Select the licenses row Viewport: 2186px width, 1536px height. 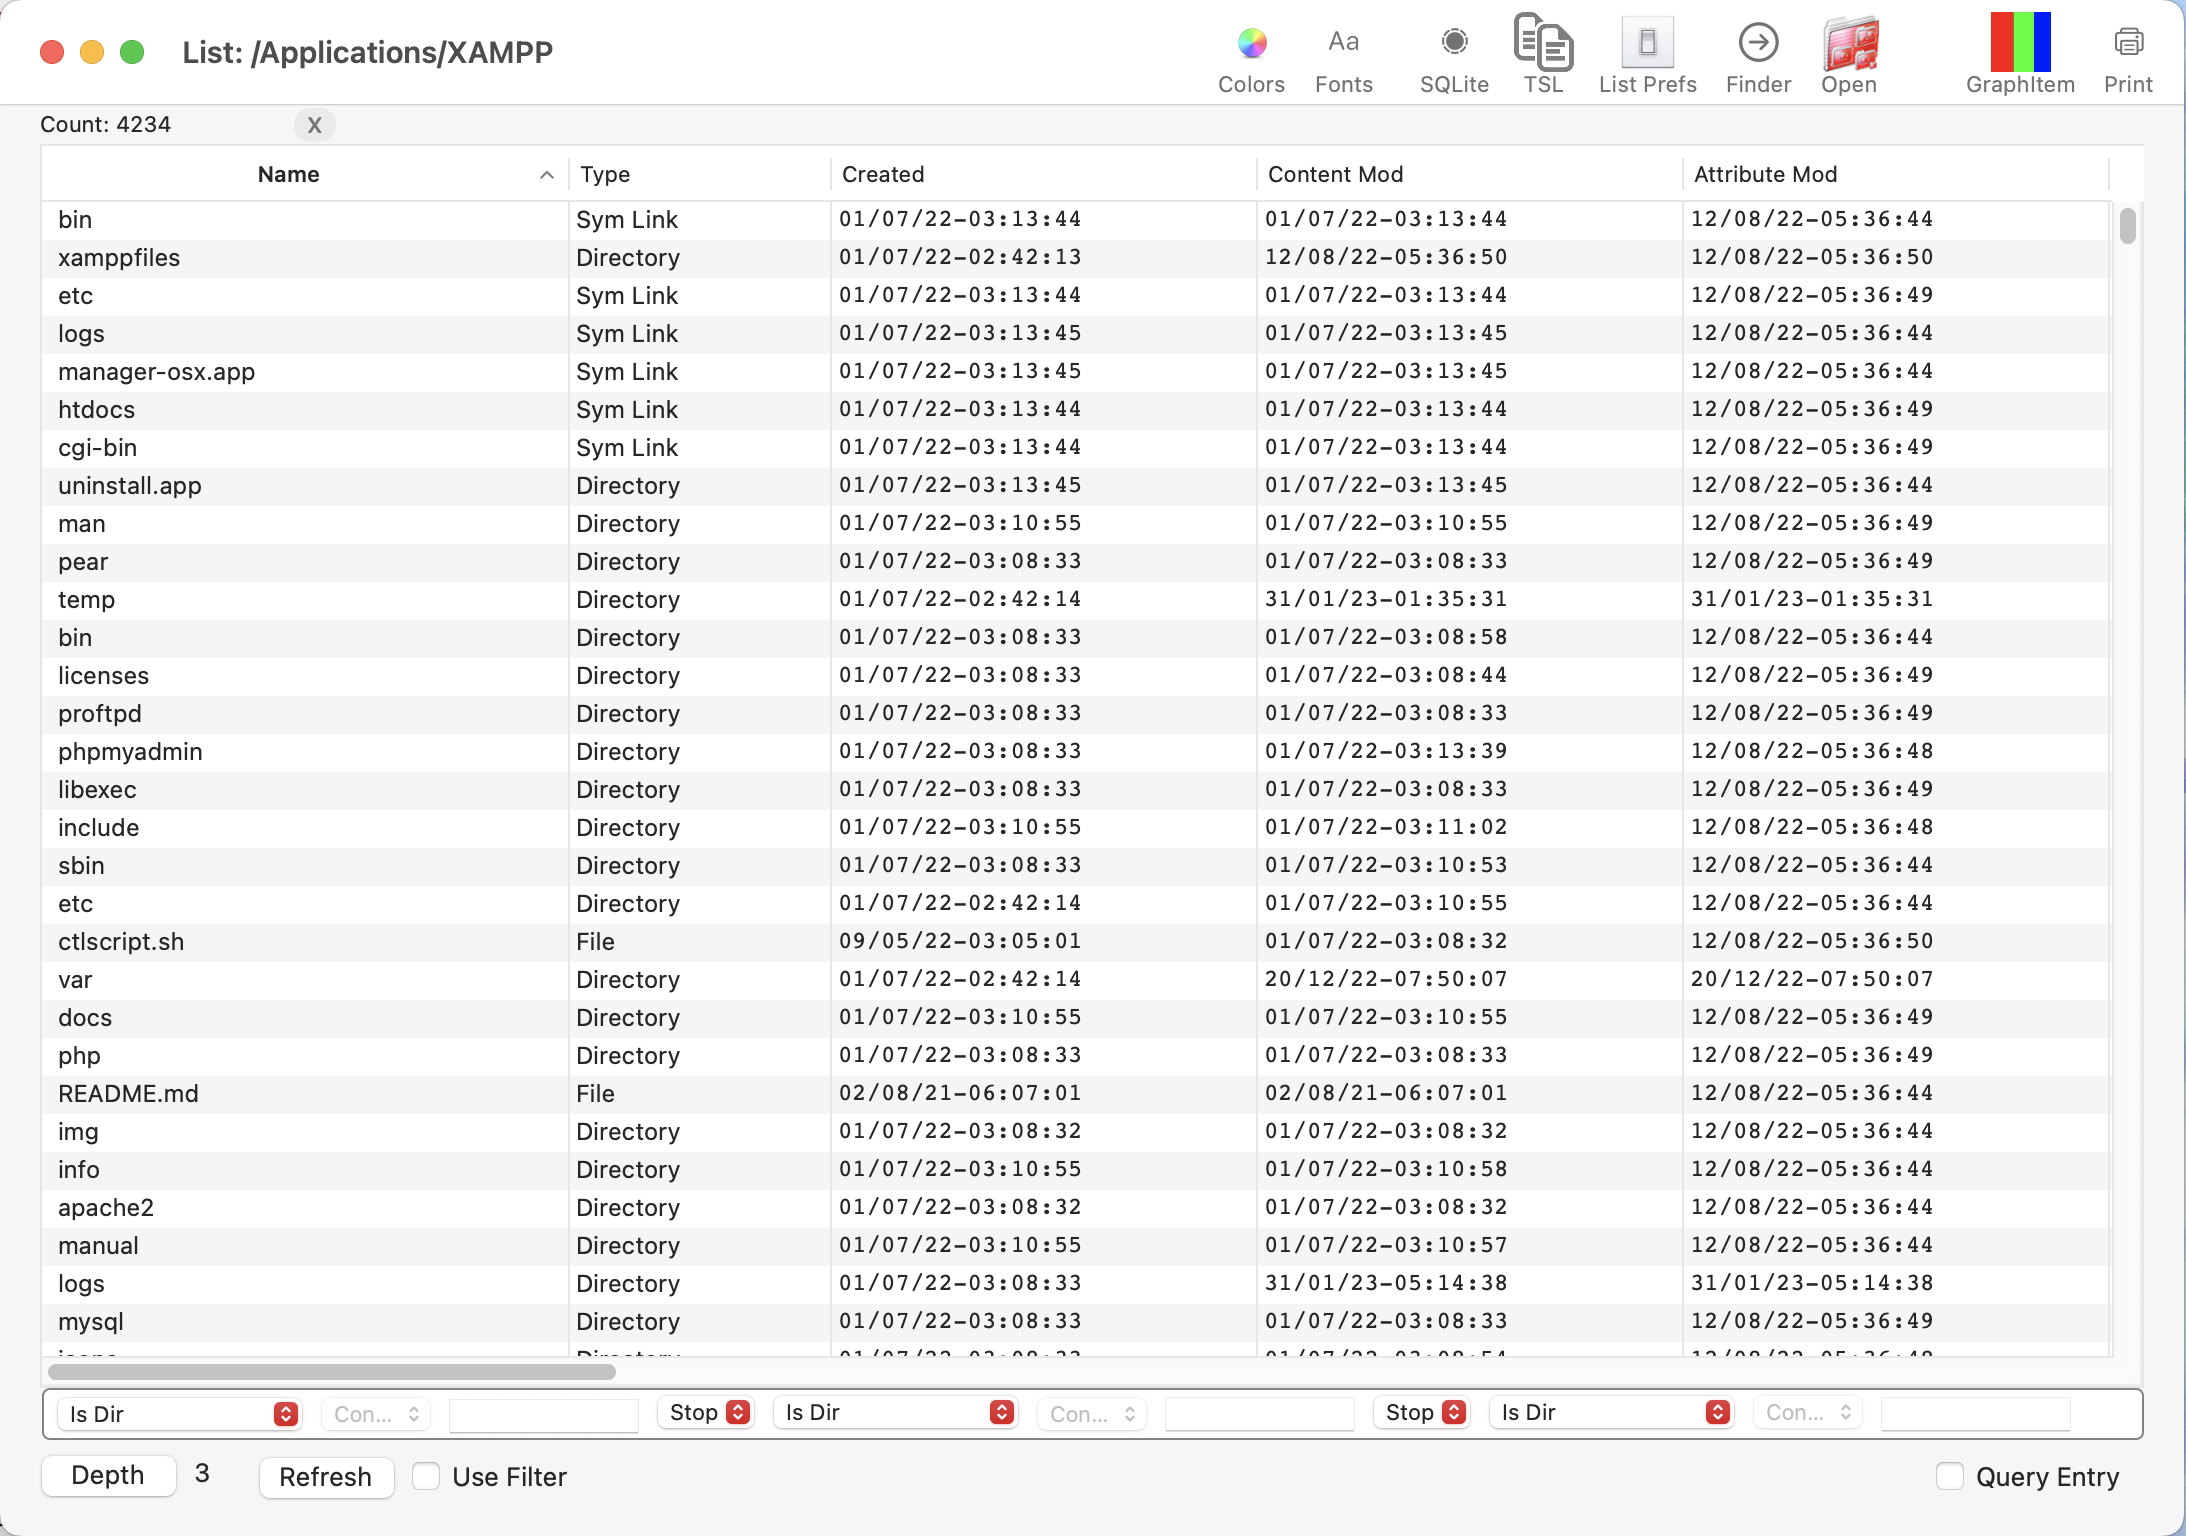pyautogui.click(x=1076, y=676)
